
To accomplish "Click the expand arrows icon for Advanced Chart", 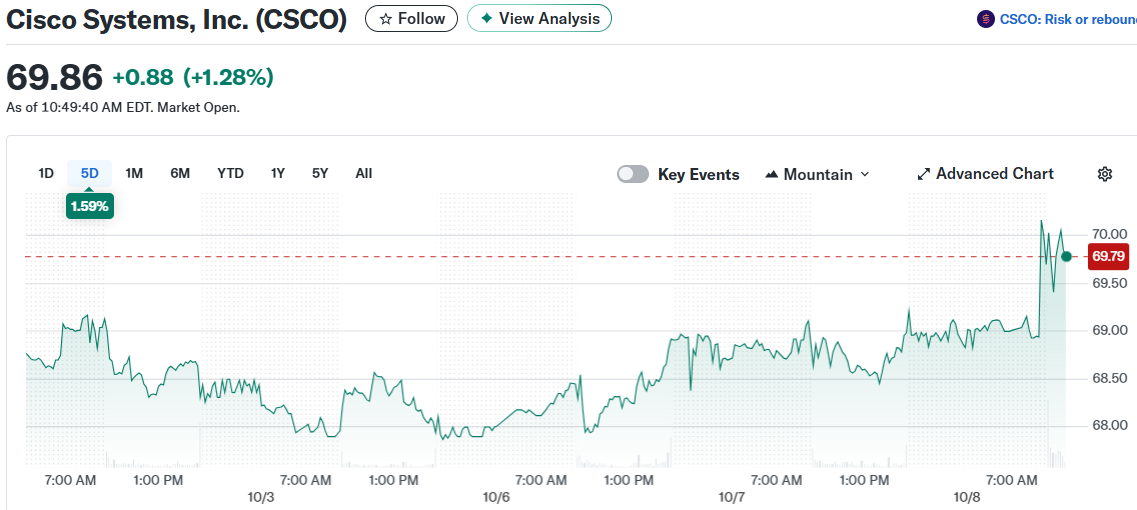I will 923,174.
